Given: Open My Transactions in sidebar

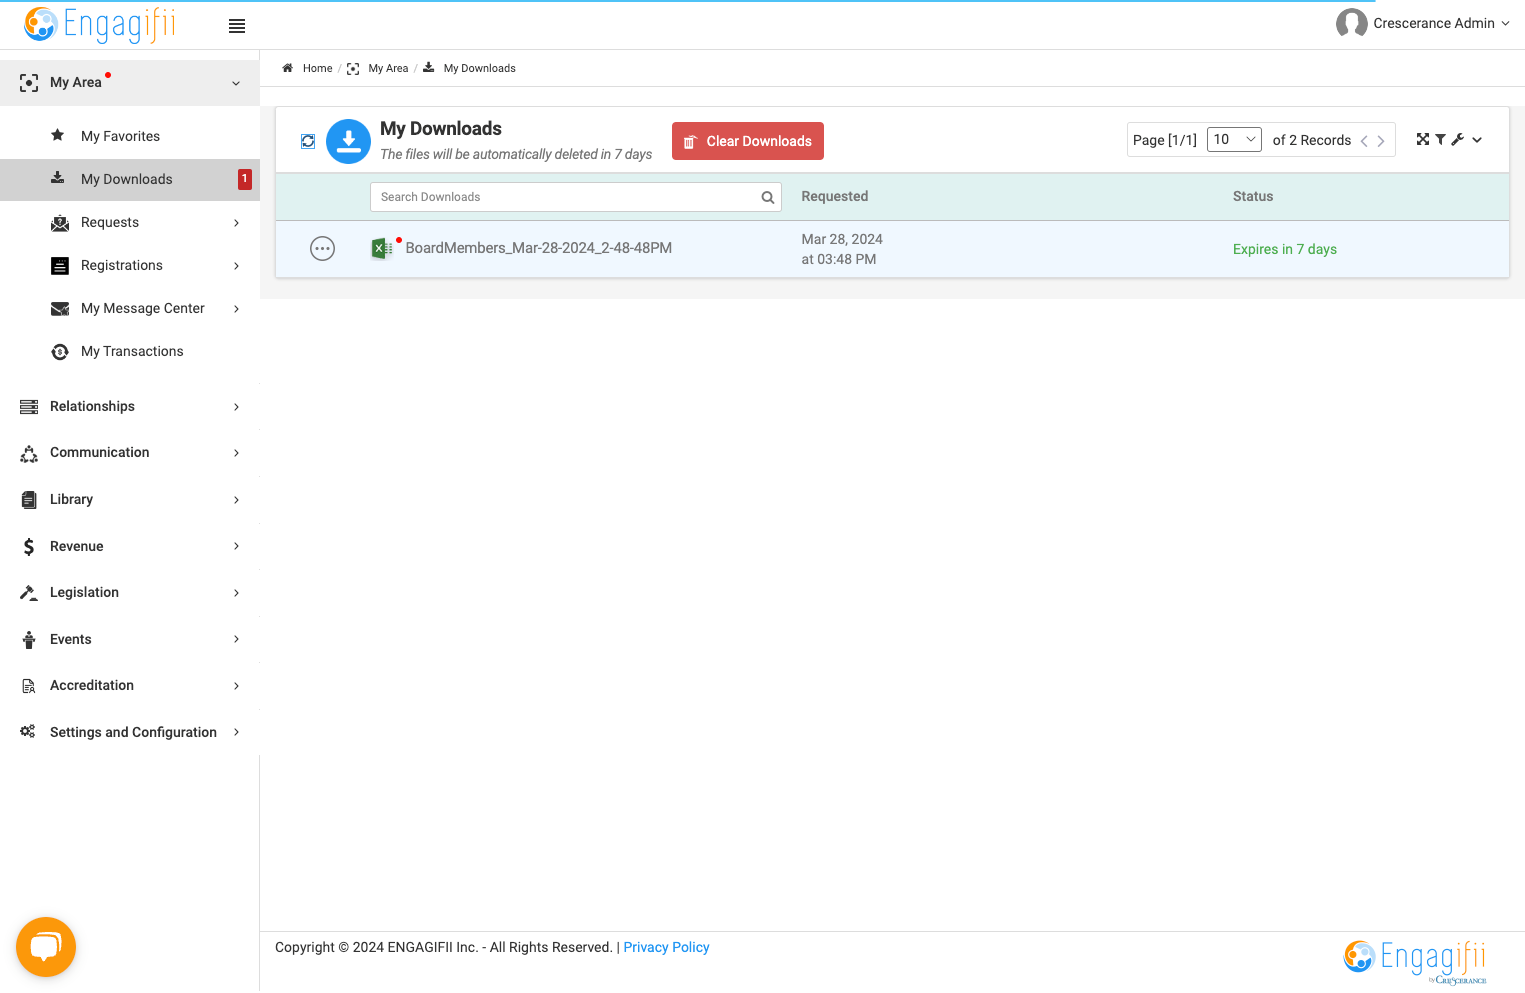Looking at the screenshot, I should [132, 351].
